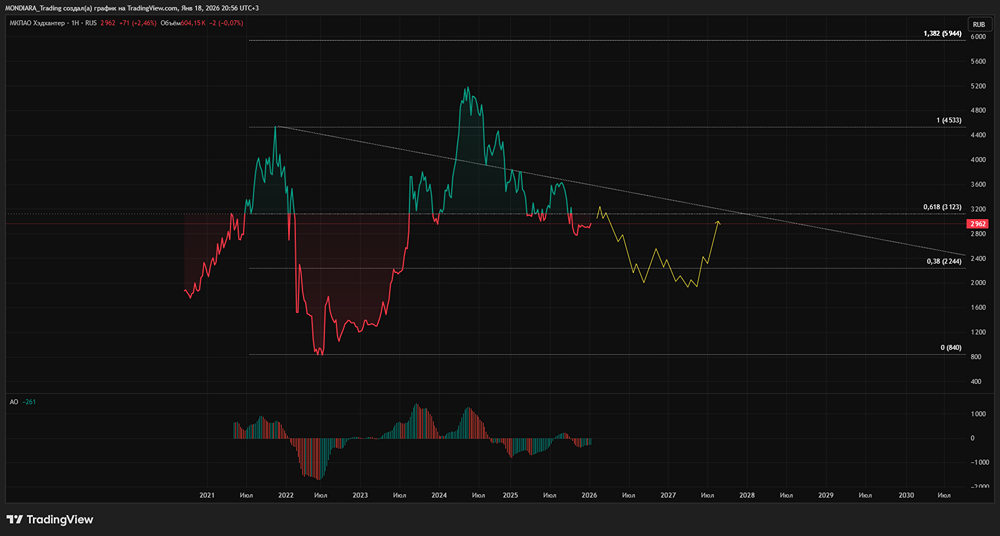
Task: Select the 1,382 (5 944) Fibonacci level label
Action: click(942, 34)
